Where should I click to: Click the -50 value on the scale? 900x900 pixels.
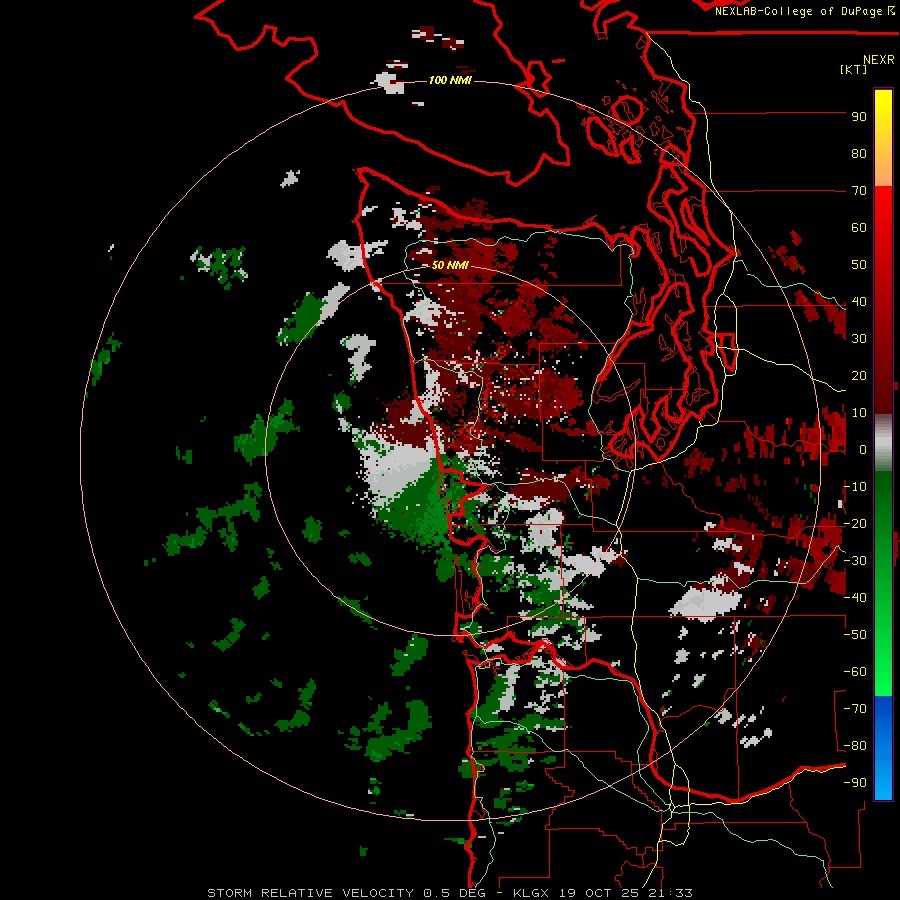[x=855, y=635]
